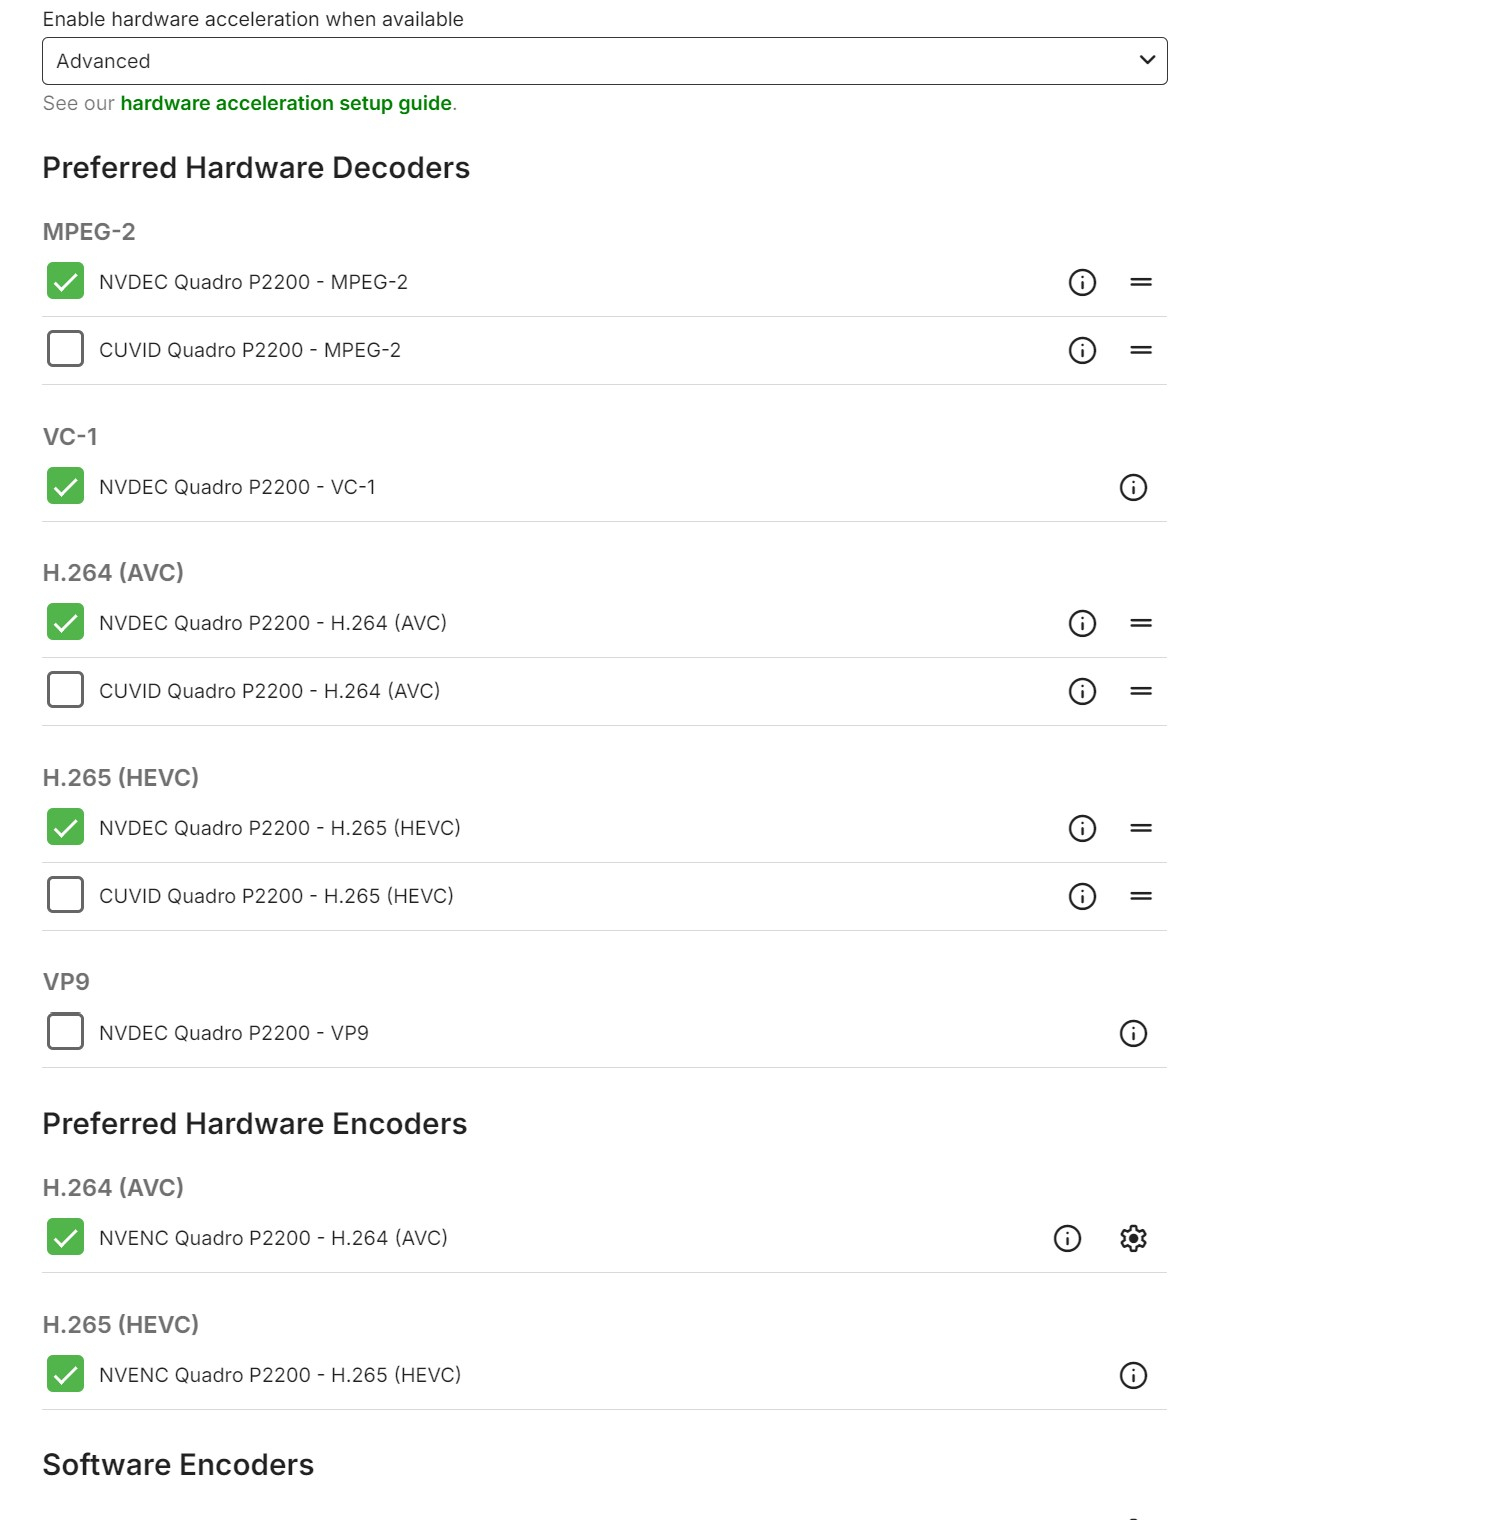Open info for NVENC H.264 encoder
Viewport: 1501px width, 1520px height.
coord(1067,1238)
